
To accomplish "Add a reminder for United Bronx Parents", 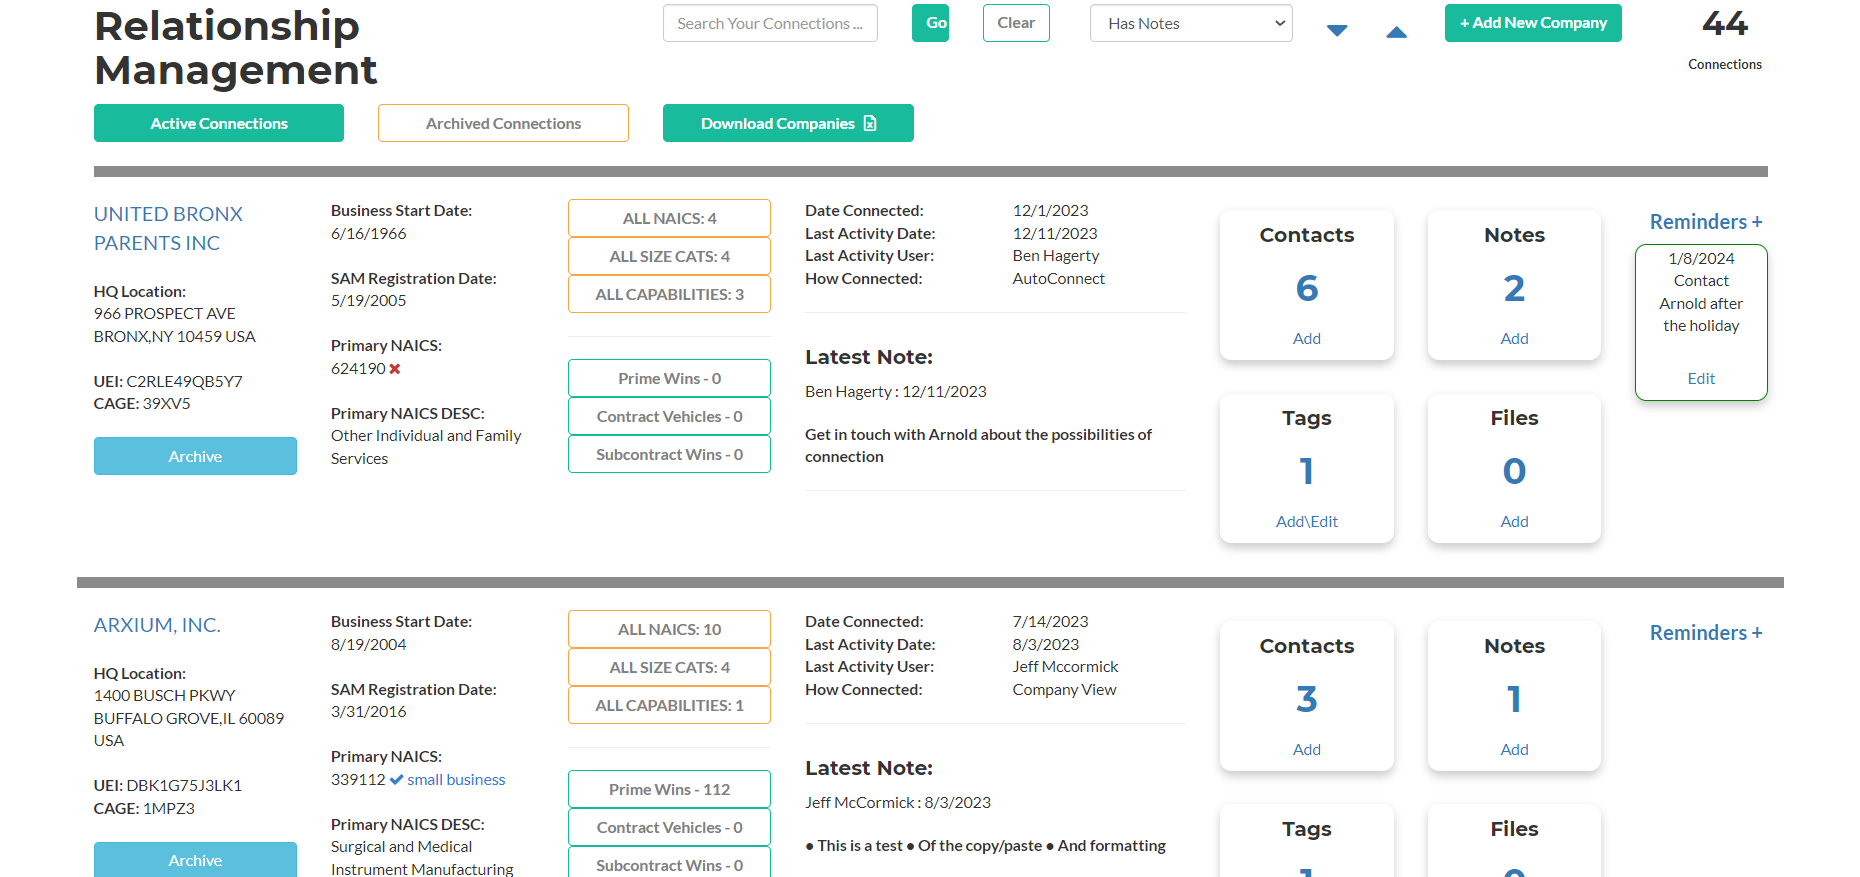I will 1706,222.
